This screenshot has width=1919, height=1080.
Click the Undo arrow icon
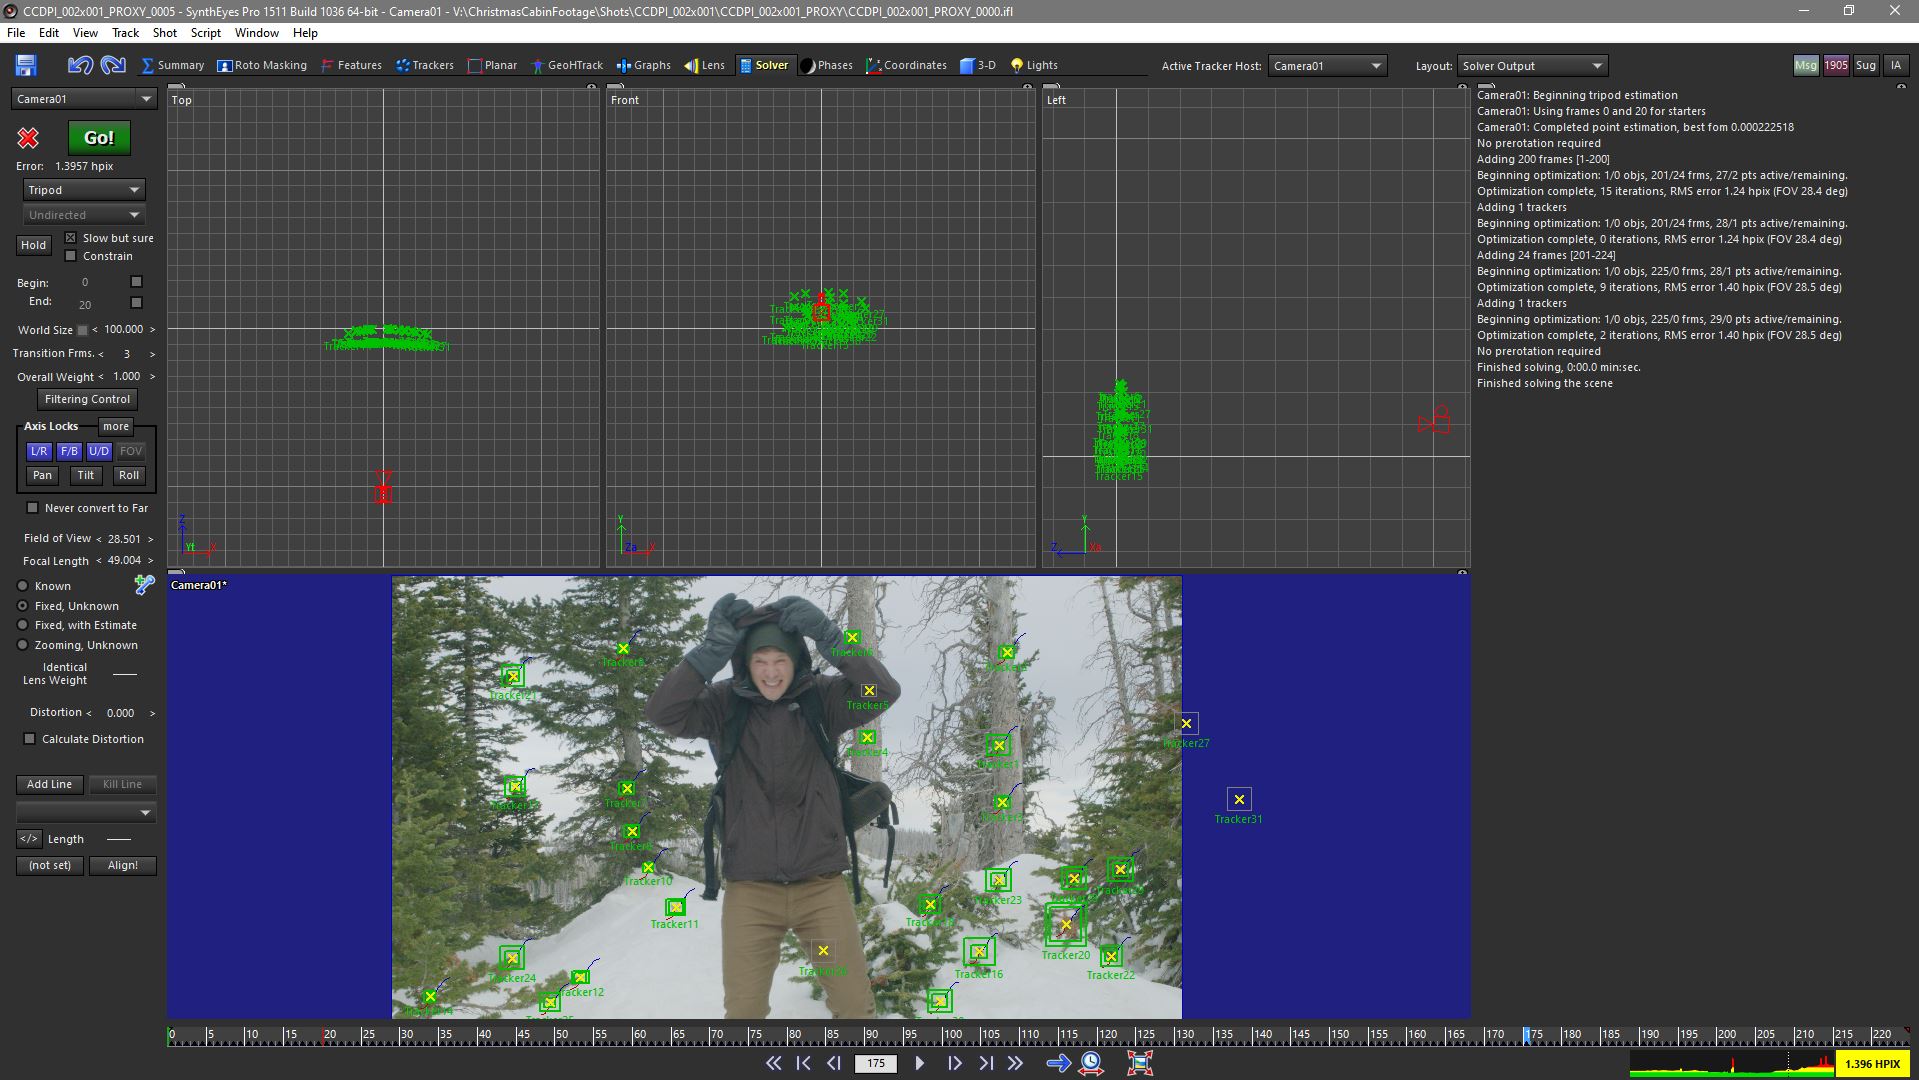[x=80, y=66]
